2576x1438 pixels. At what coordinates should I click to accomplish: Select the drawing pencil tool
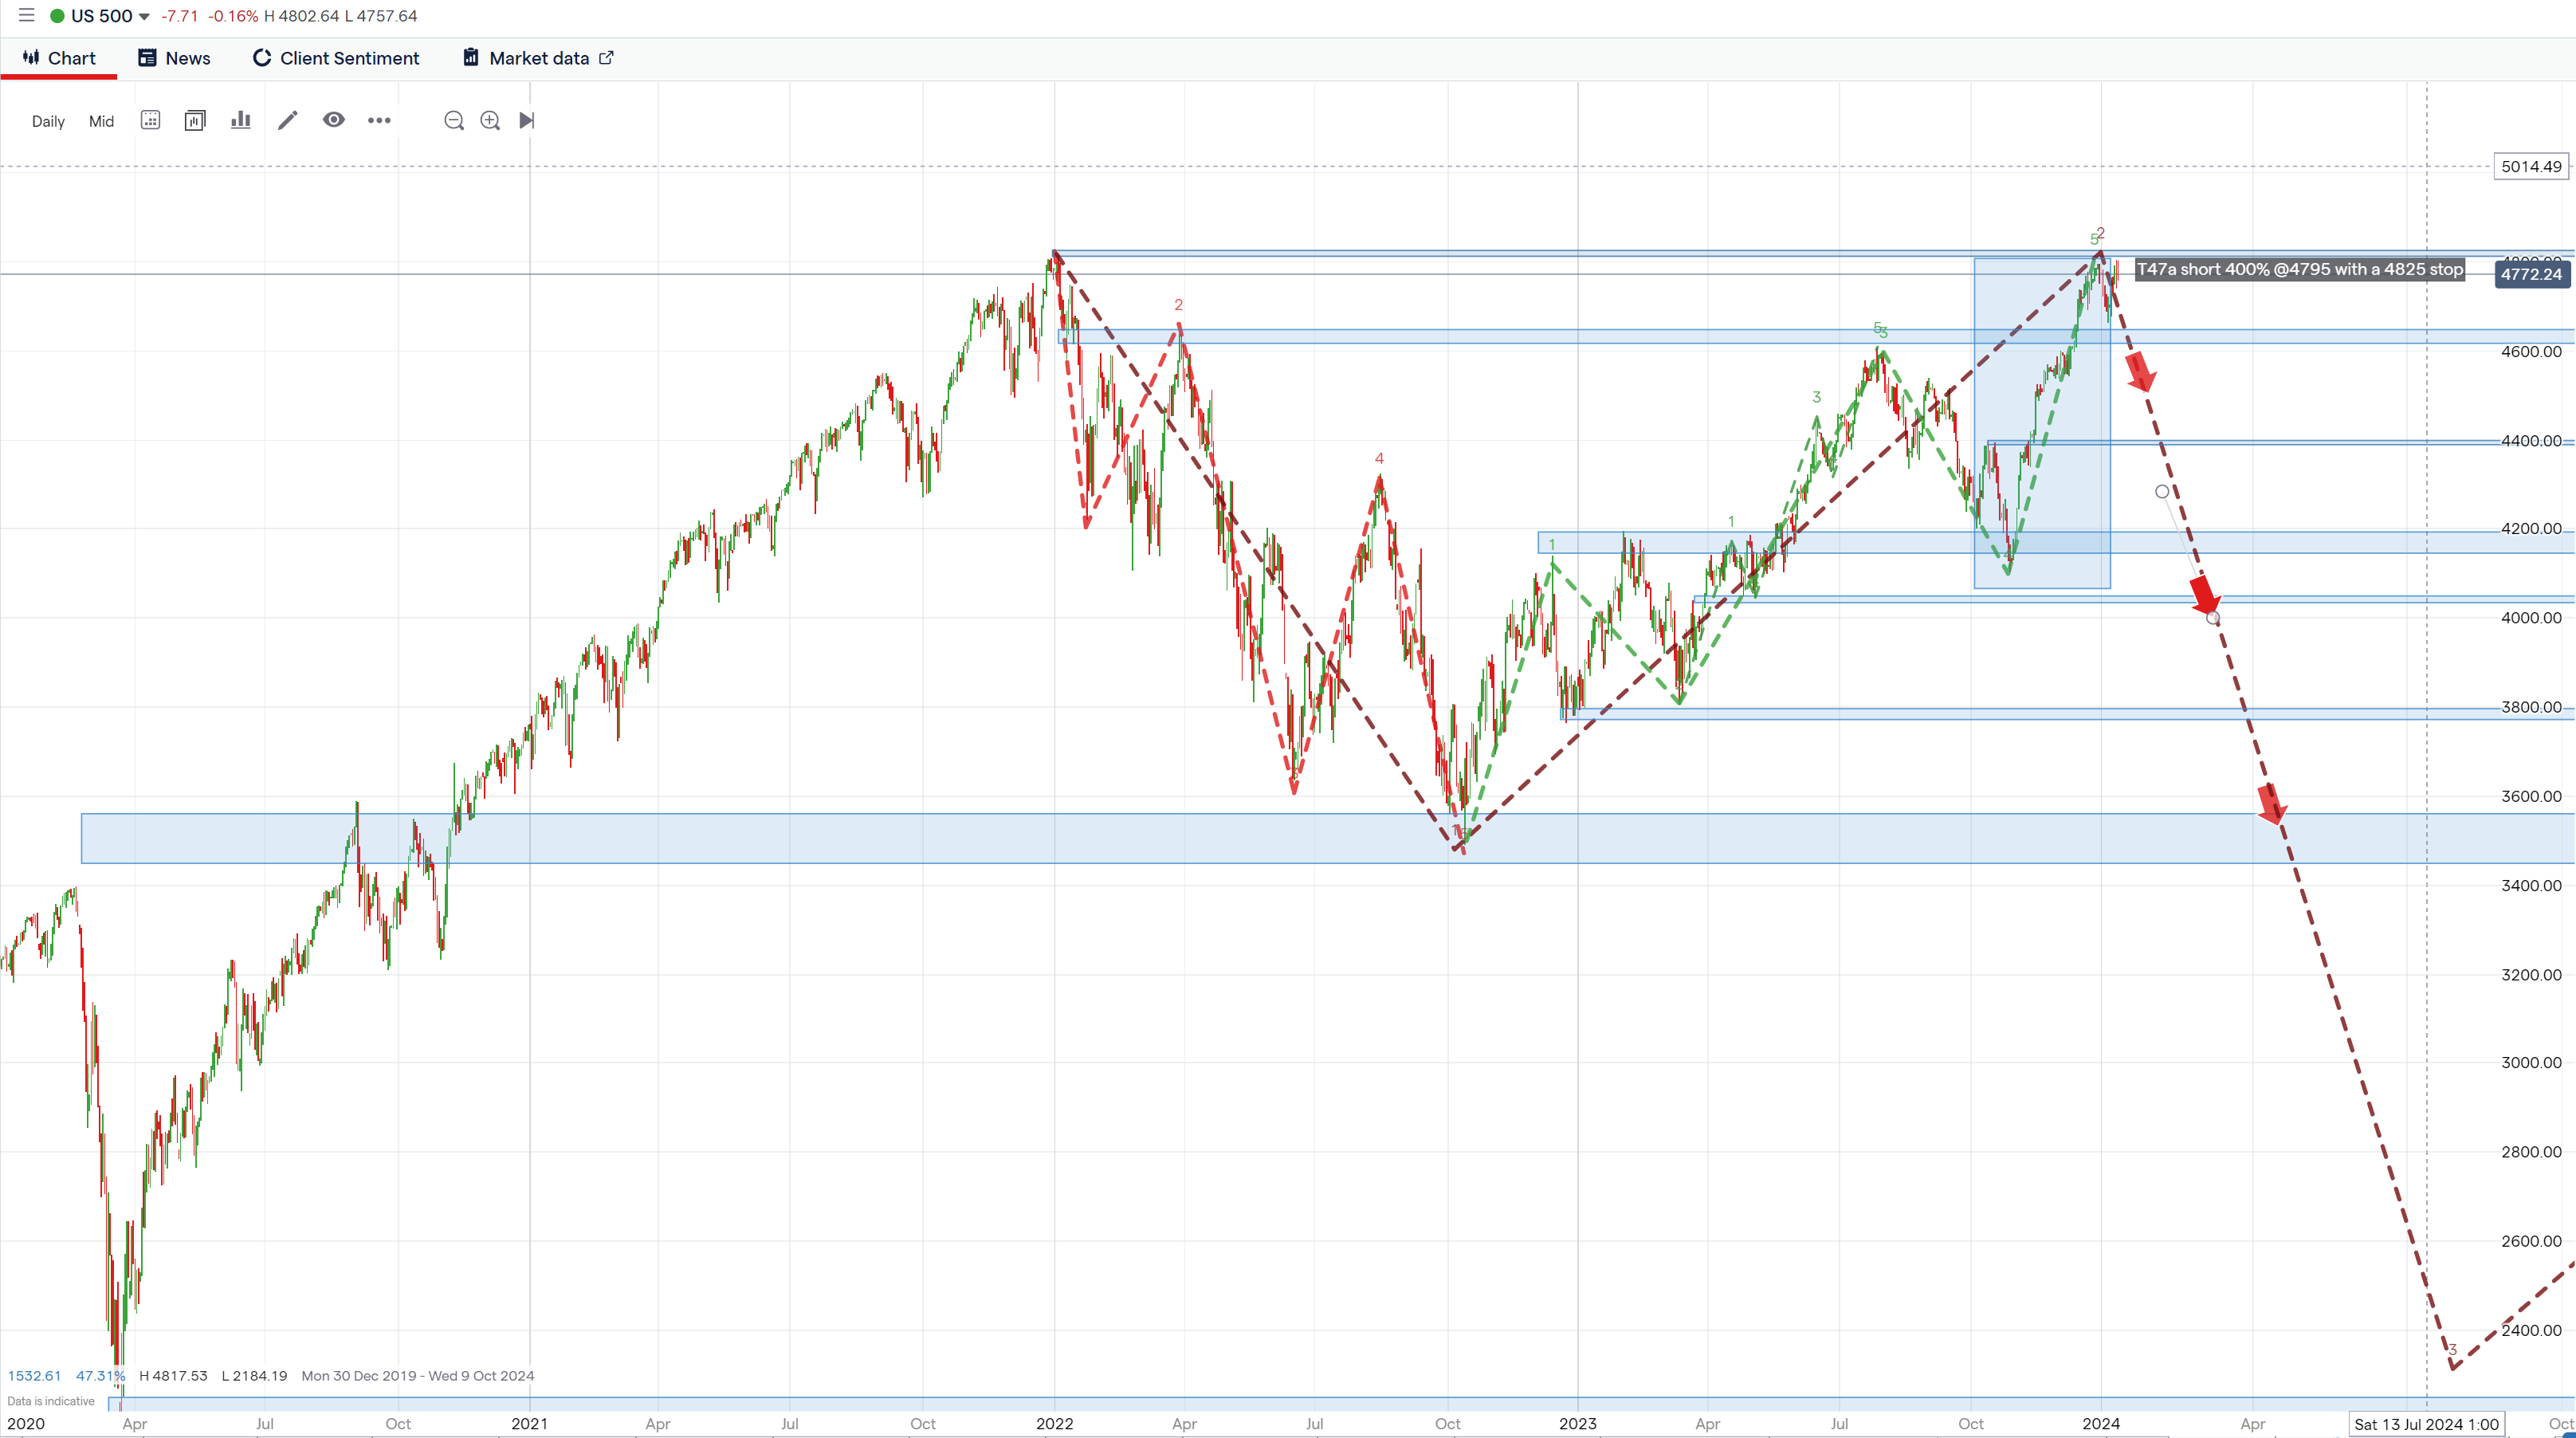coord(287,120)
